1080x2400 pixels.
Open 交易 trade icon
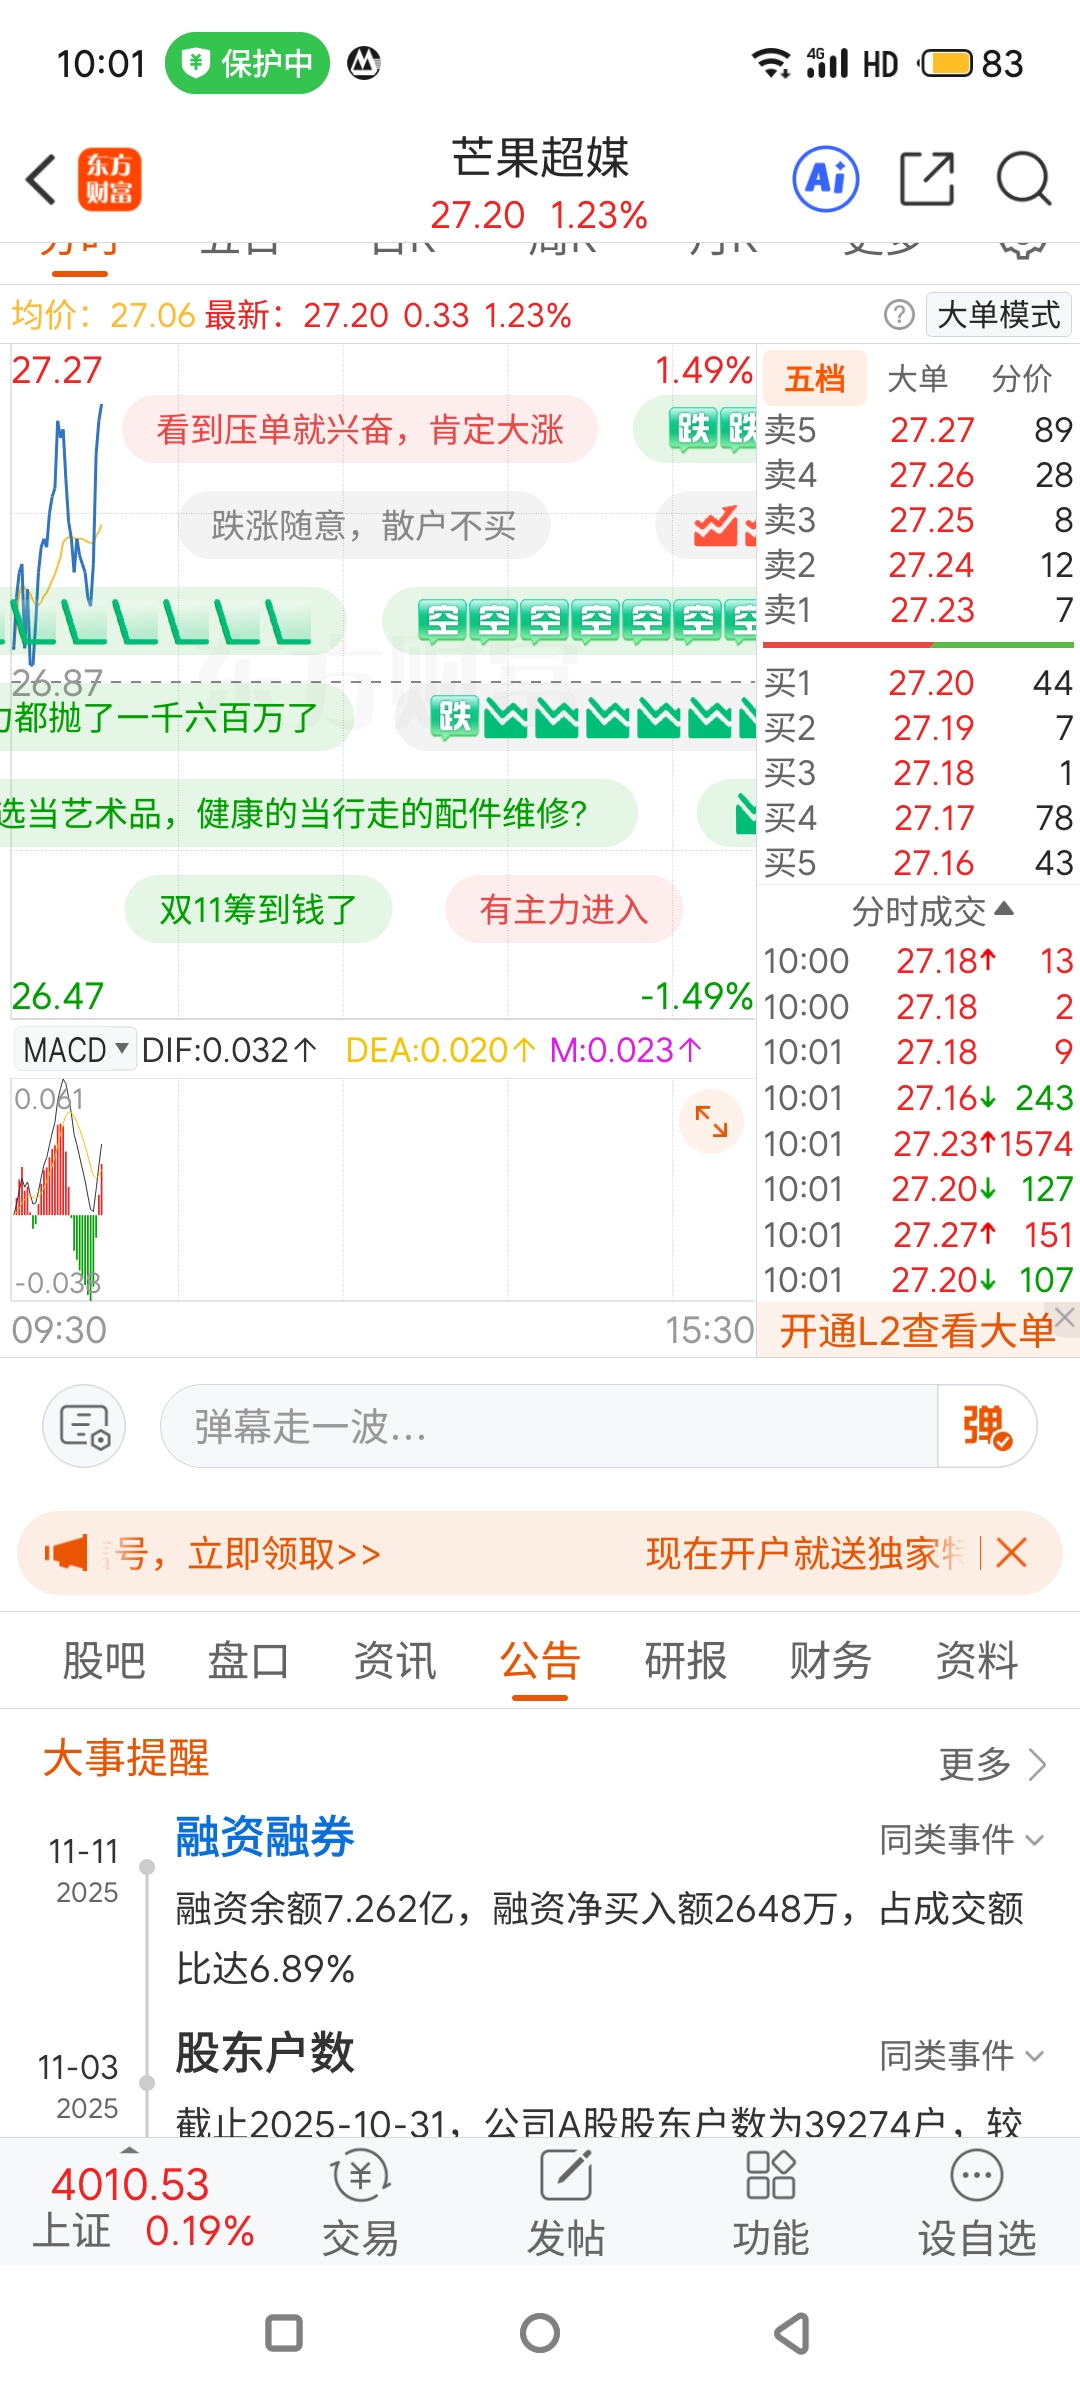click(x=360, y=2204)
